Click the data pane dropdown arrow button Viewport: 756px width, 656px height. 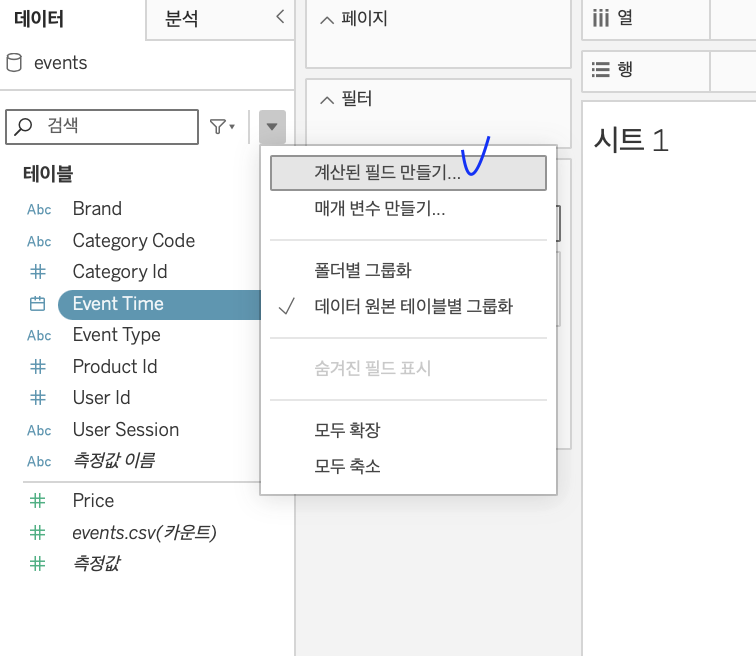(272, 127)
